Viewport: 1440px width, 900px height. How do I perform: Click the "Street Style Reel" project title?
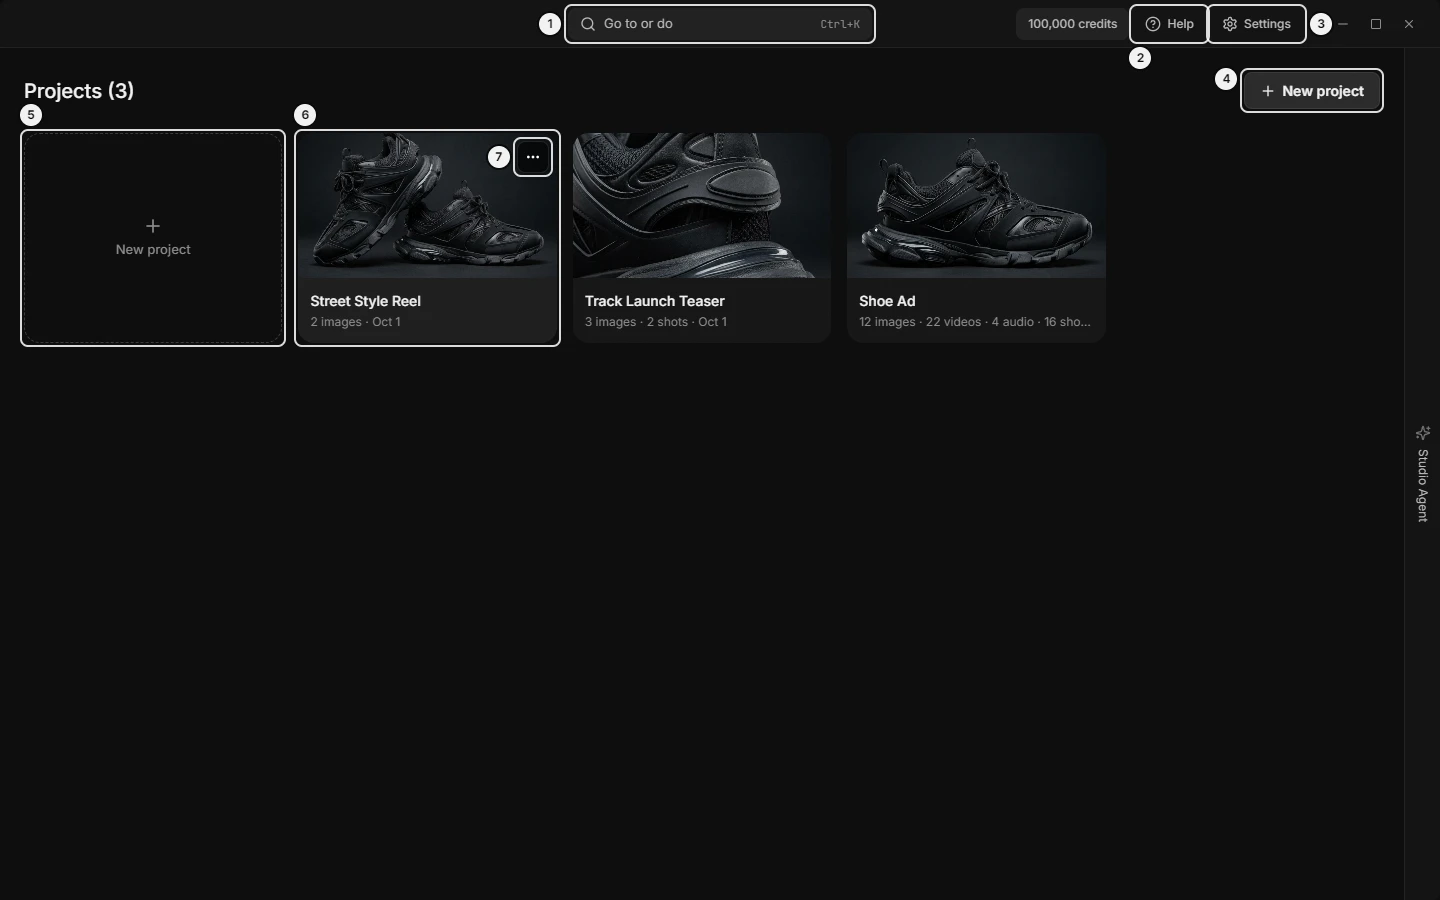click(365, 301)
